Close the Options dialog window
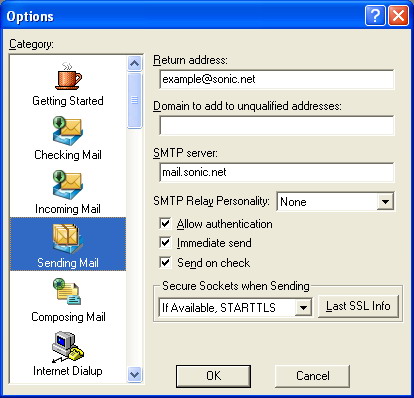The image size is (414, 398). click(x=398, y=15)
